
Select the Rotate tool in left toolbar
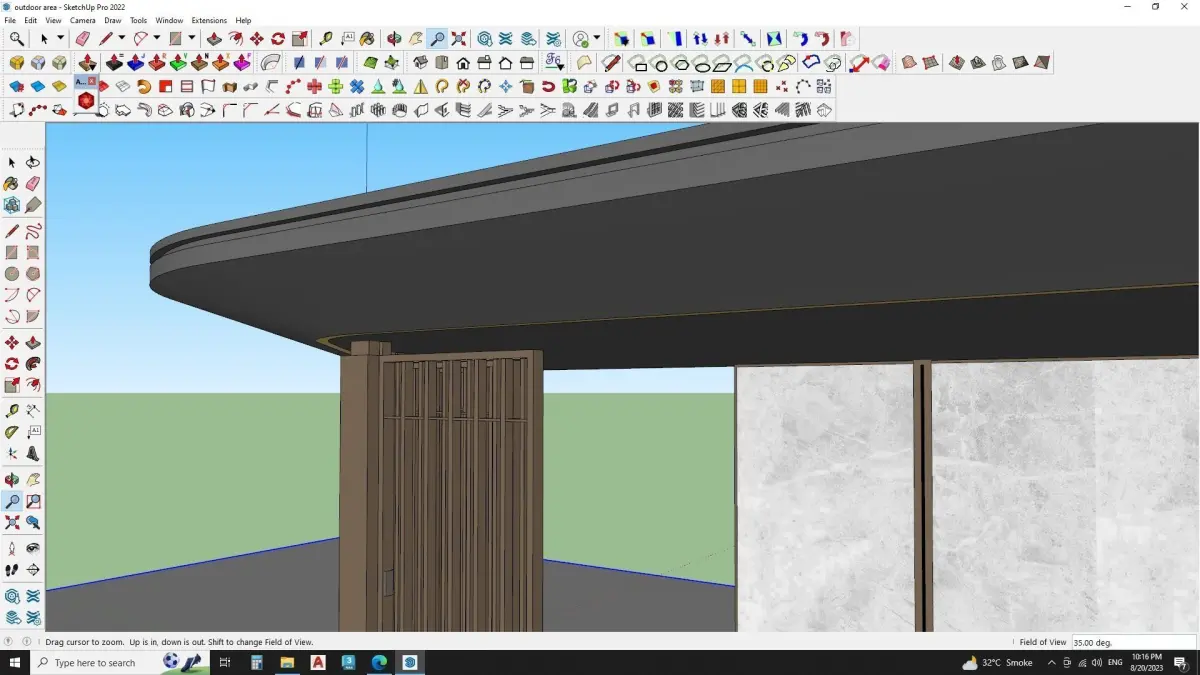tap(12, 364)
